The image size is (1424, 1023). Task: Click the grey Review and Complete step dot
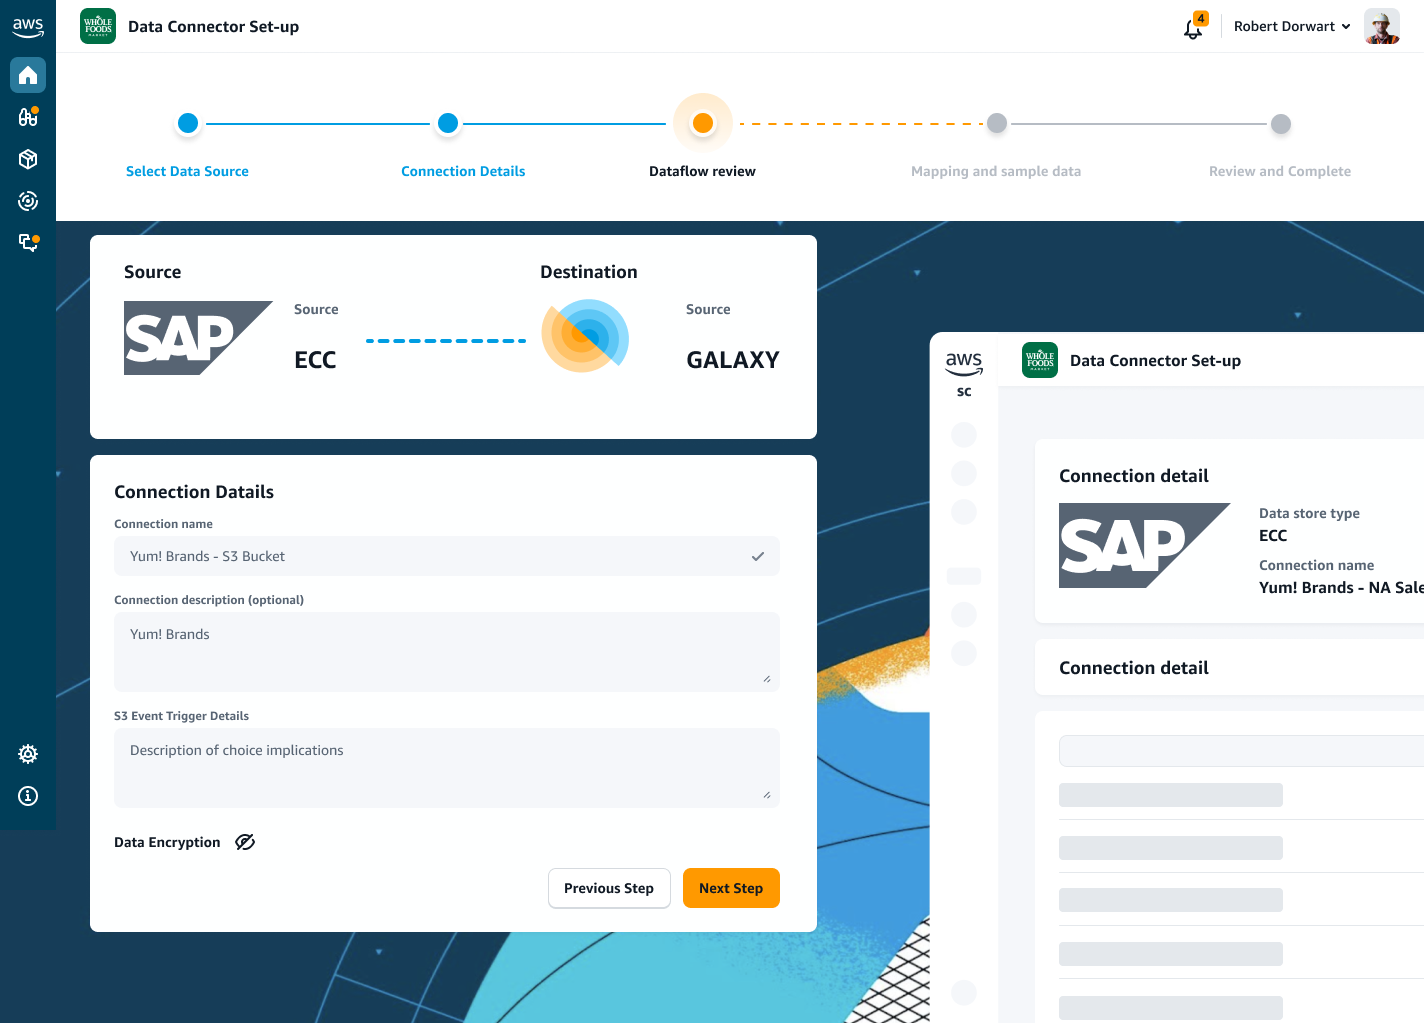(1281, 124)
